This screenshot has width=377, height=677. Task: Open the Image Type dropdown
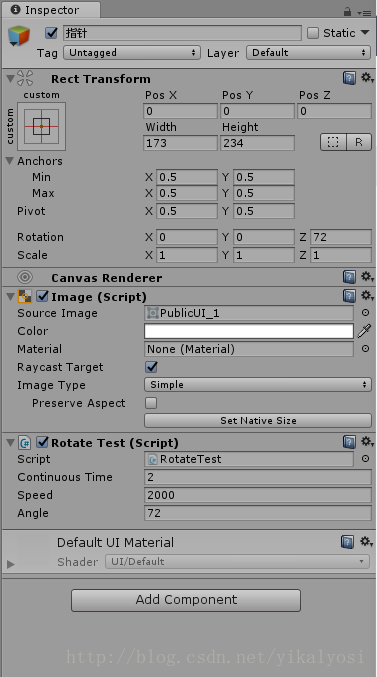point(258,385)
